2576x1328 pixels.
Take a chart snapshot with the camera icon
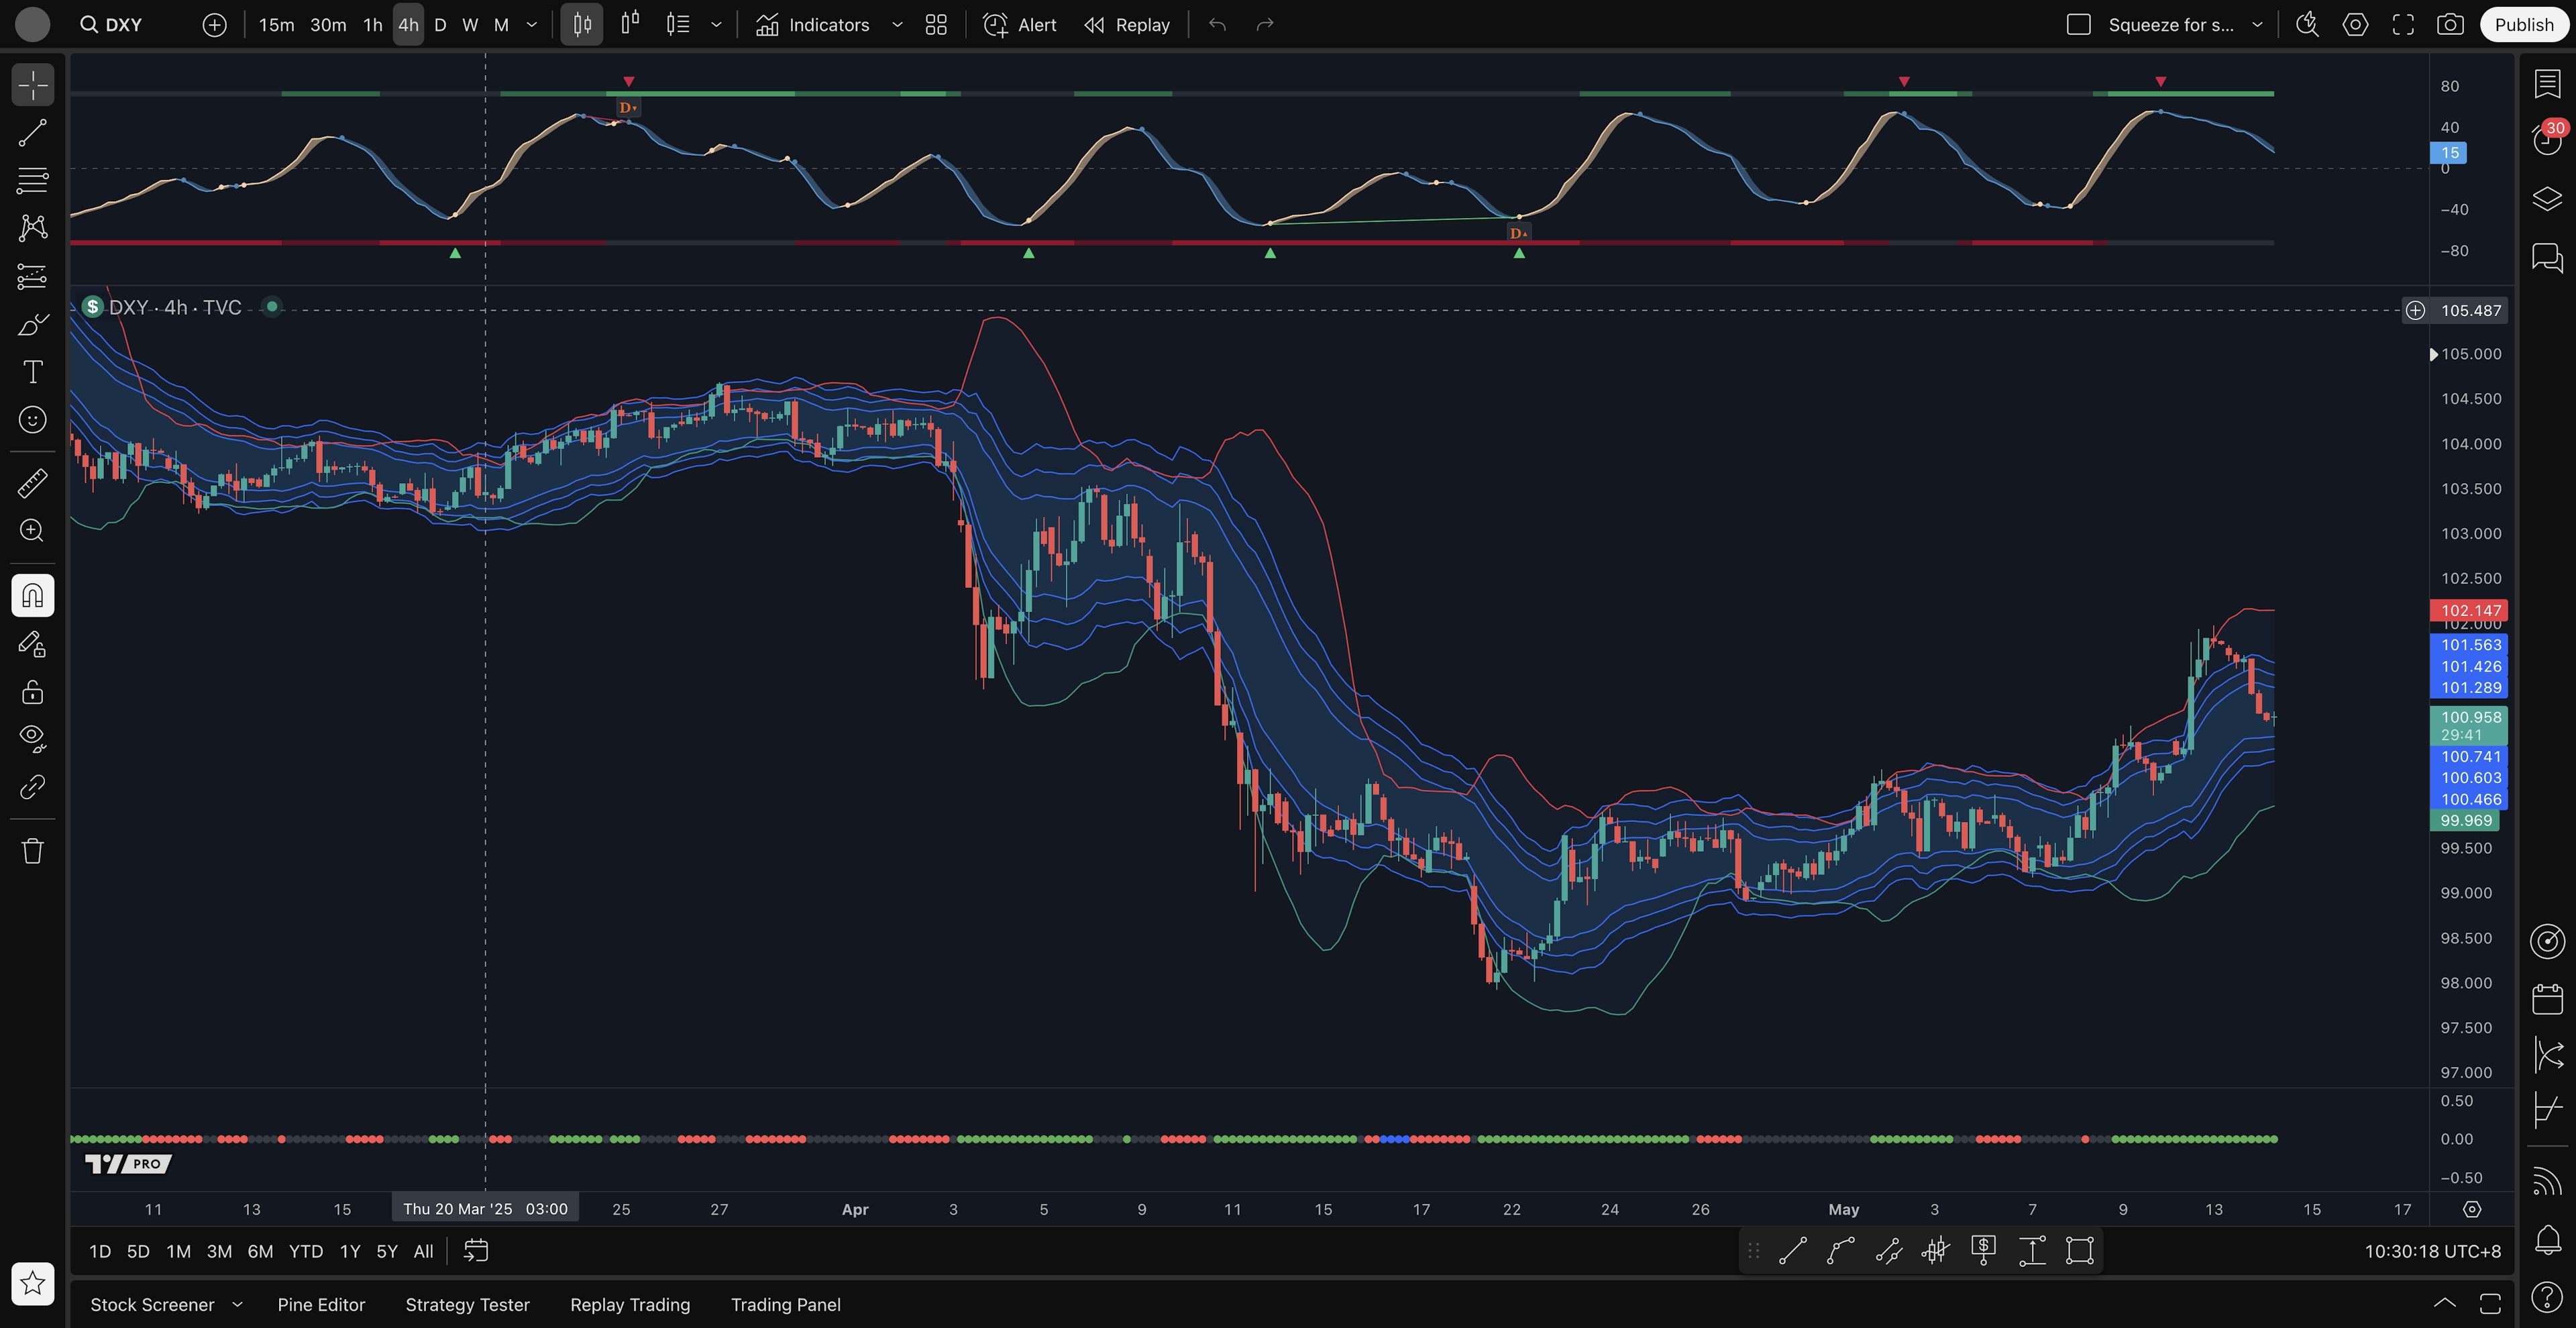pyautogui.click(x=2450, y=25)
